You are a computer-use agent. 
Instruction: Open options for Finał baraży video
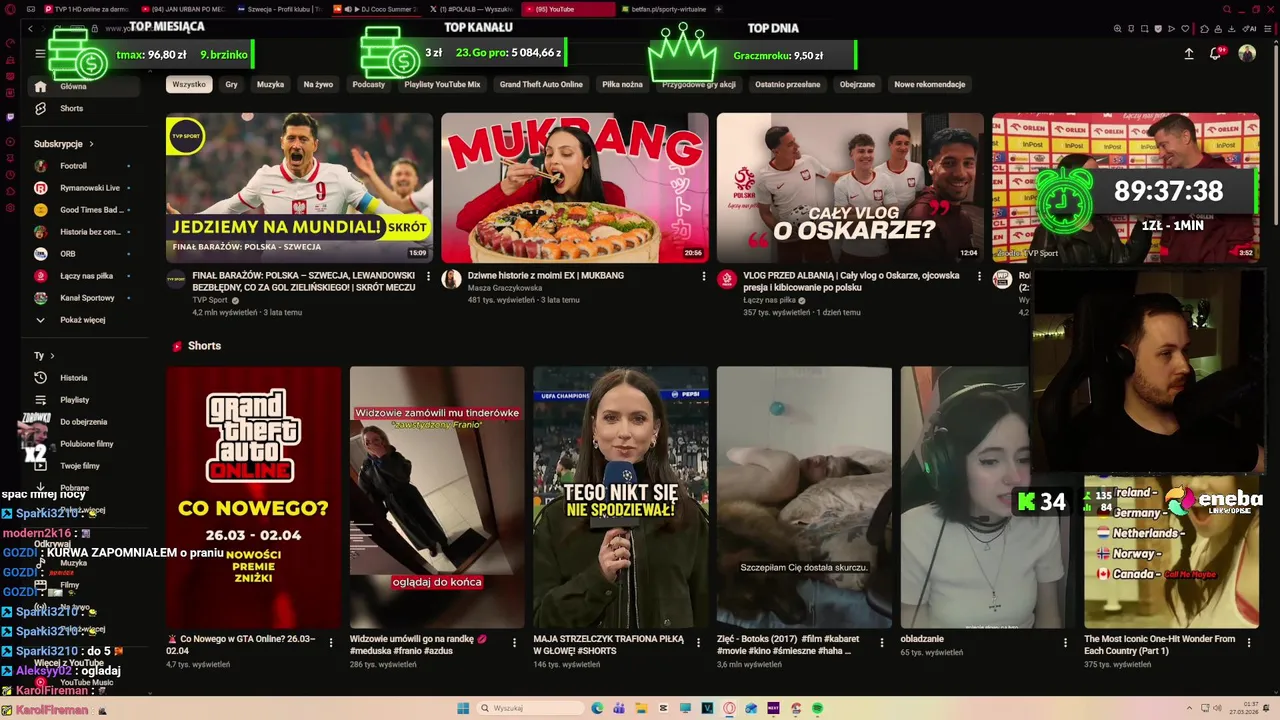click(x=428, y=276)
